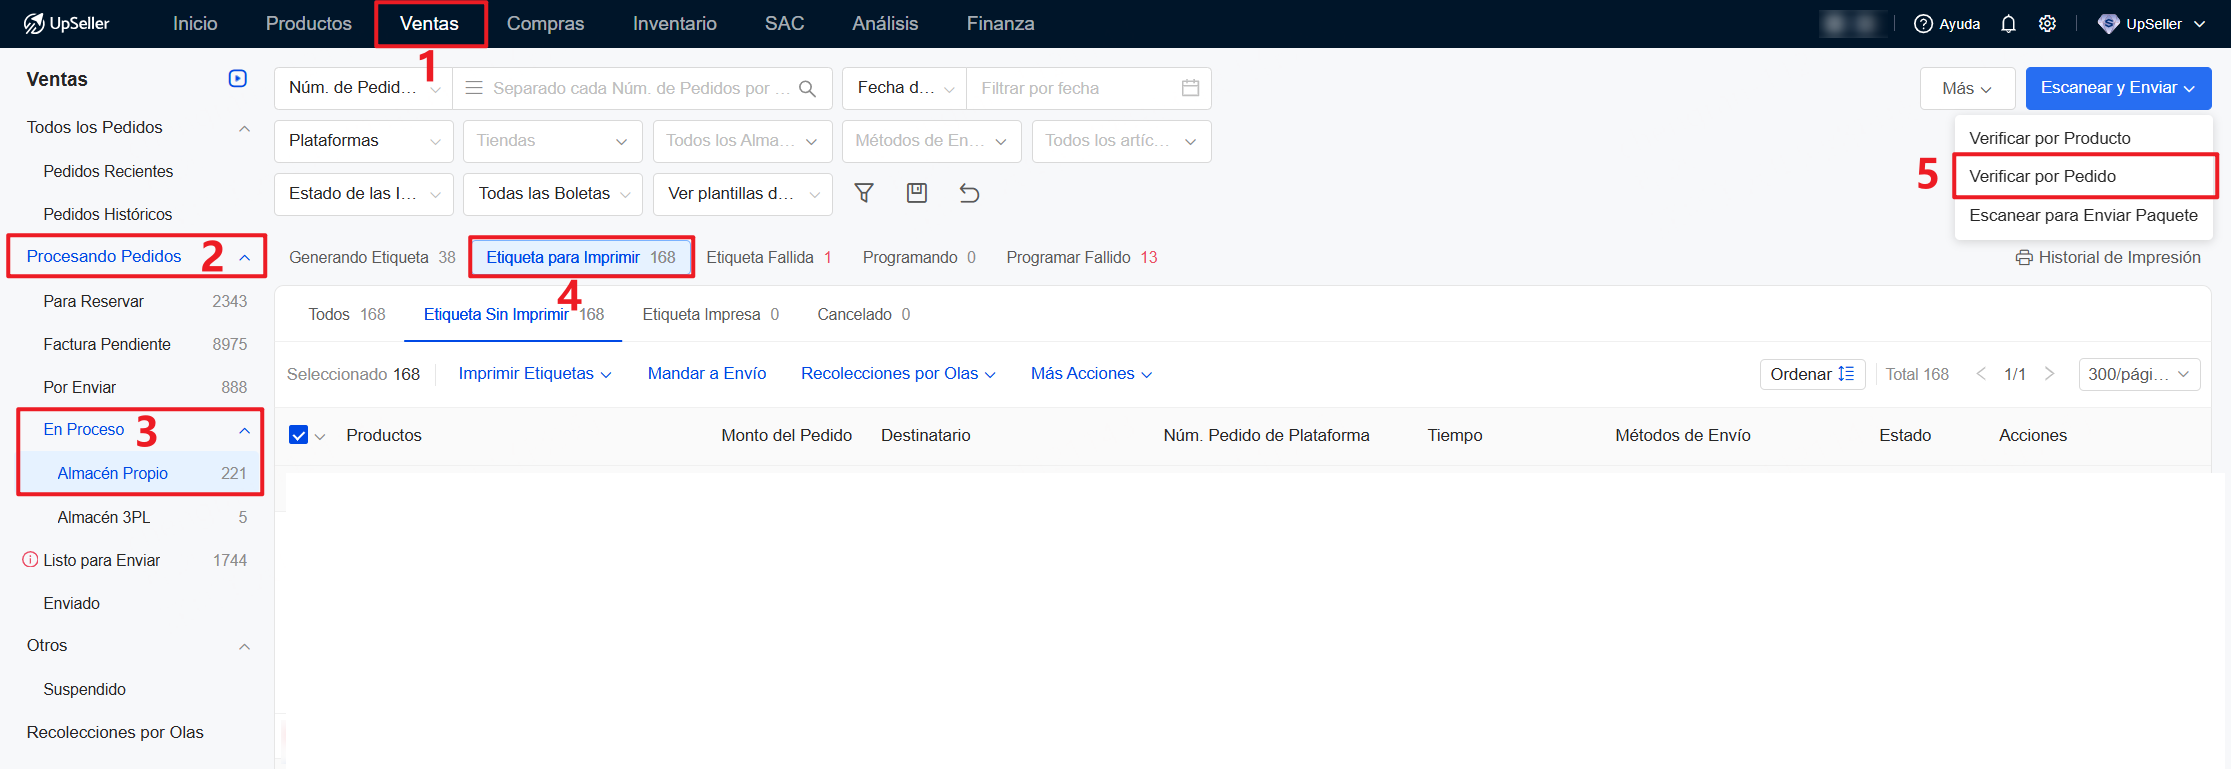Click the calendar icon in date filter
The width and height of the screenshot is (2231, 769).
pos(1190,88)
